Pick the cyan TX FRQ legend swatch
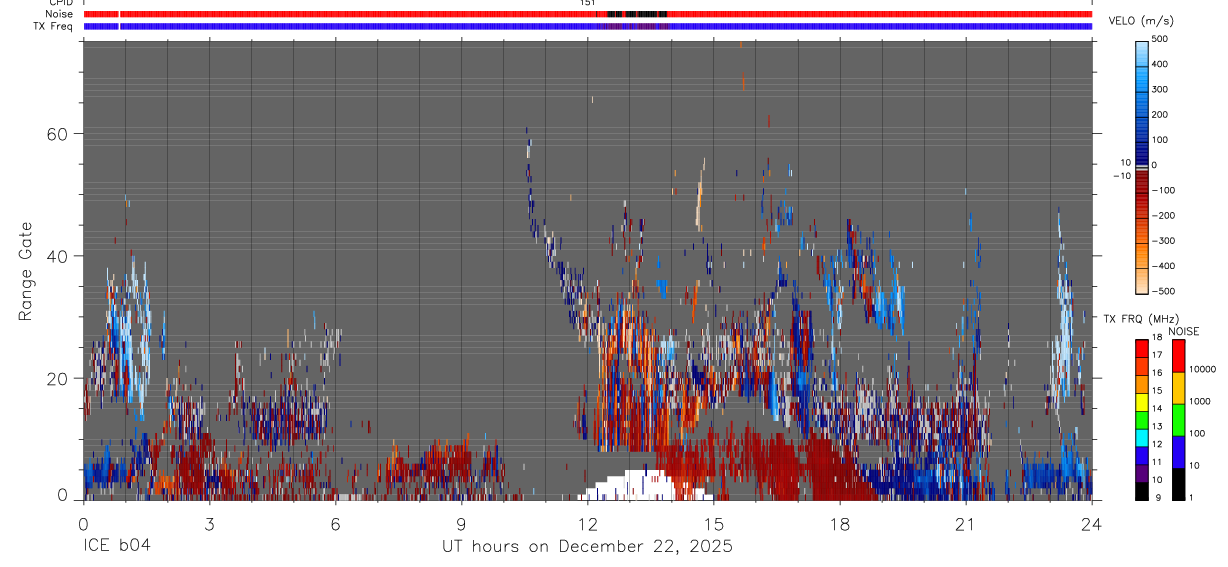Image resolution: width=1228 pixels, height=567 pixels. click(x=1142, y=437)
